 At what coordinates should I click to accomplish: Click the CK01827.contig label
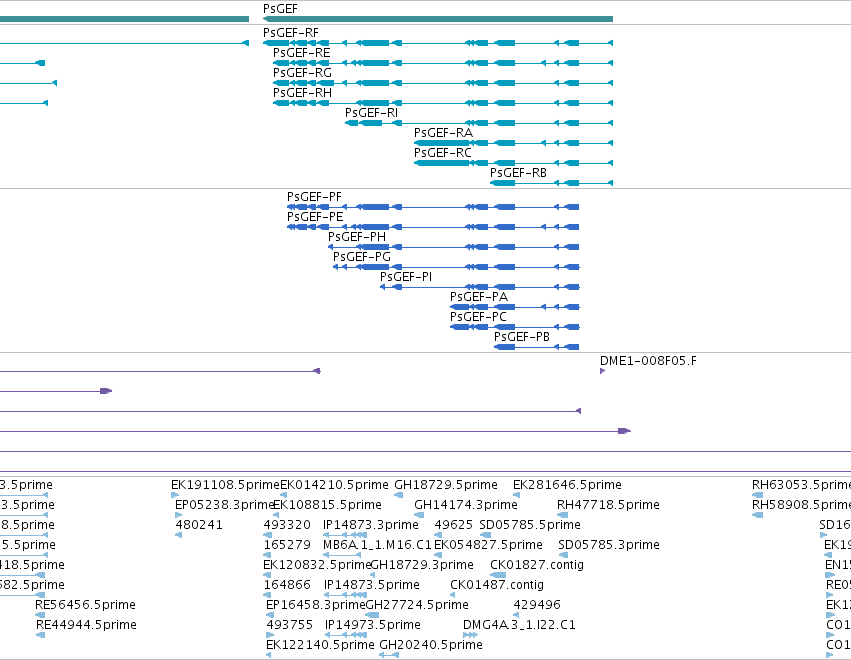point(537,565)
